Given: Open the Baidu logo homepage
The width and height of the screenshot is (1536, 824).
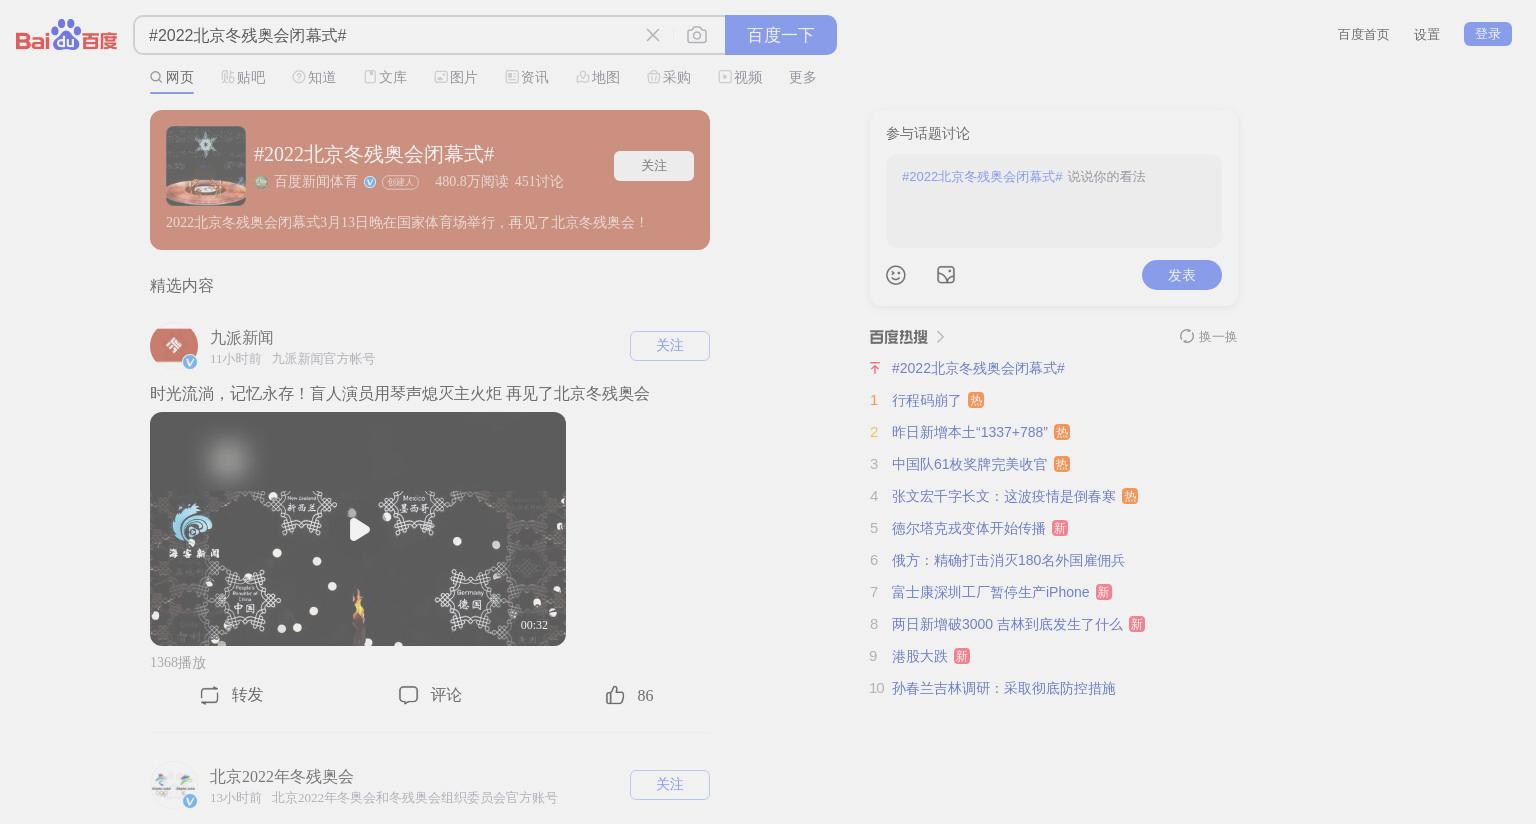Looking at the screenshot, I should coord(67,36).
